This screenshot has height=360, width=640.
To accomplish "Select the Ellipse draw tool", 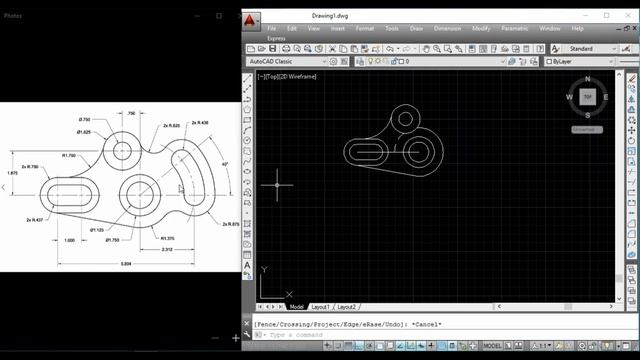I will (x=247, y=171).
